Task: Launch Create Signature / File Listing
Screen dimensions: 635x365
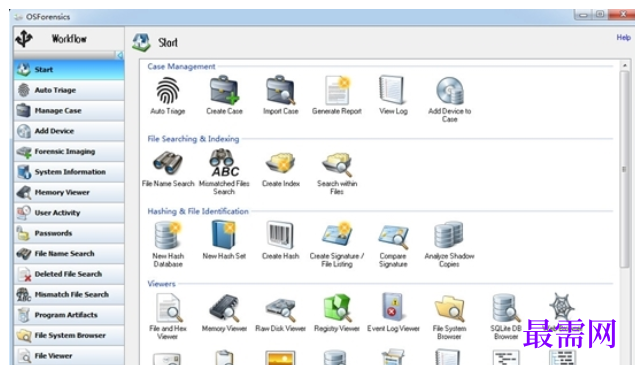Action: coord(337,235)
